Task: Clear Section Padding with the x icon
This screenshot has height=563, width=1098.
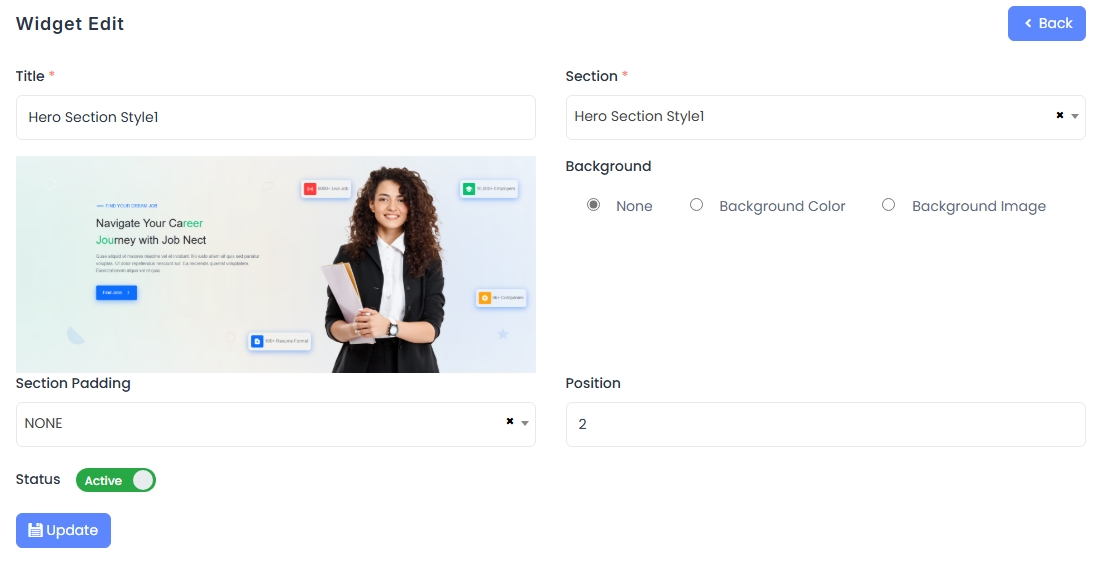Action: point(510,421)
